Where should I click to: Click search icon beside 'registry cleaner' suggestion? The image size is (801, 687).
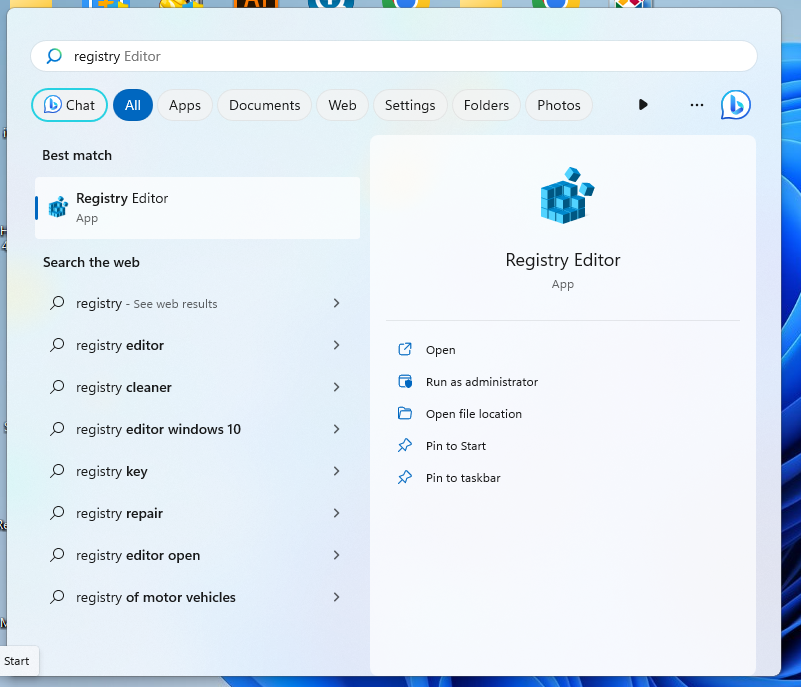[57, 387]
